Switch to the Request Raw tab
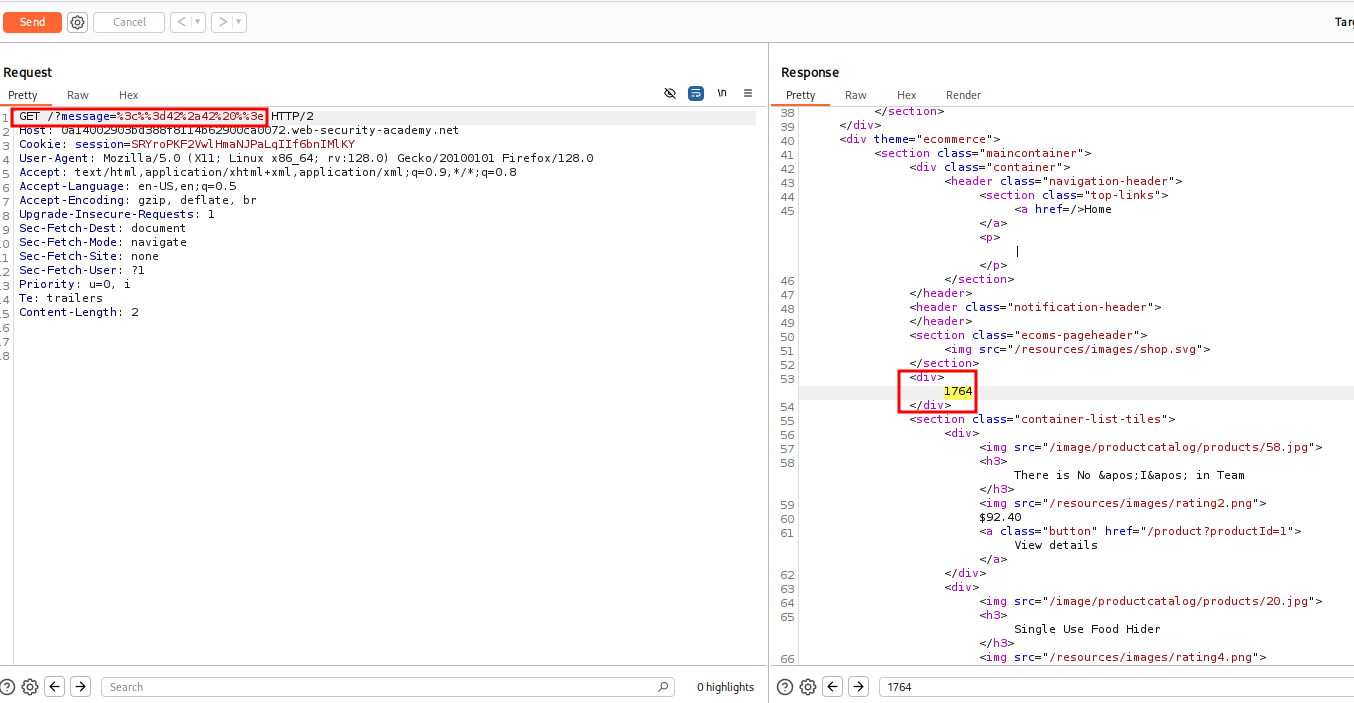The height and width of the screenshot is (703, 1354). (78, 95)
